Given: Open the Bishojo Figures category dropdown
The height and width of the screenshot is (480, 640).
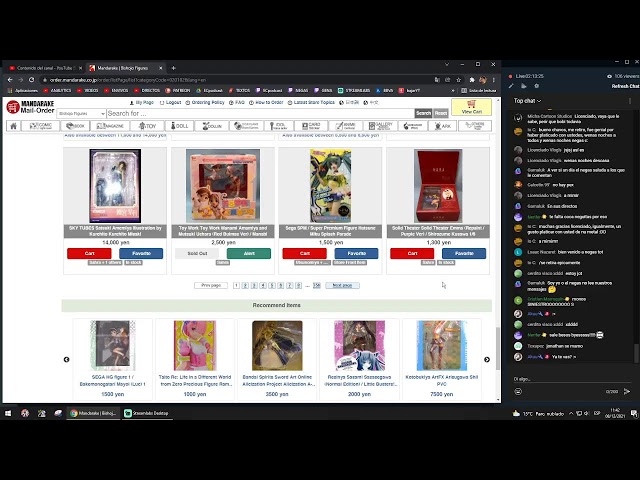Looking at the screenshot, I should coord(81,113).
